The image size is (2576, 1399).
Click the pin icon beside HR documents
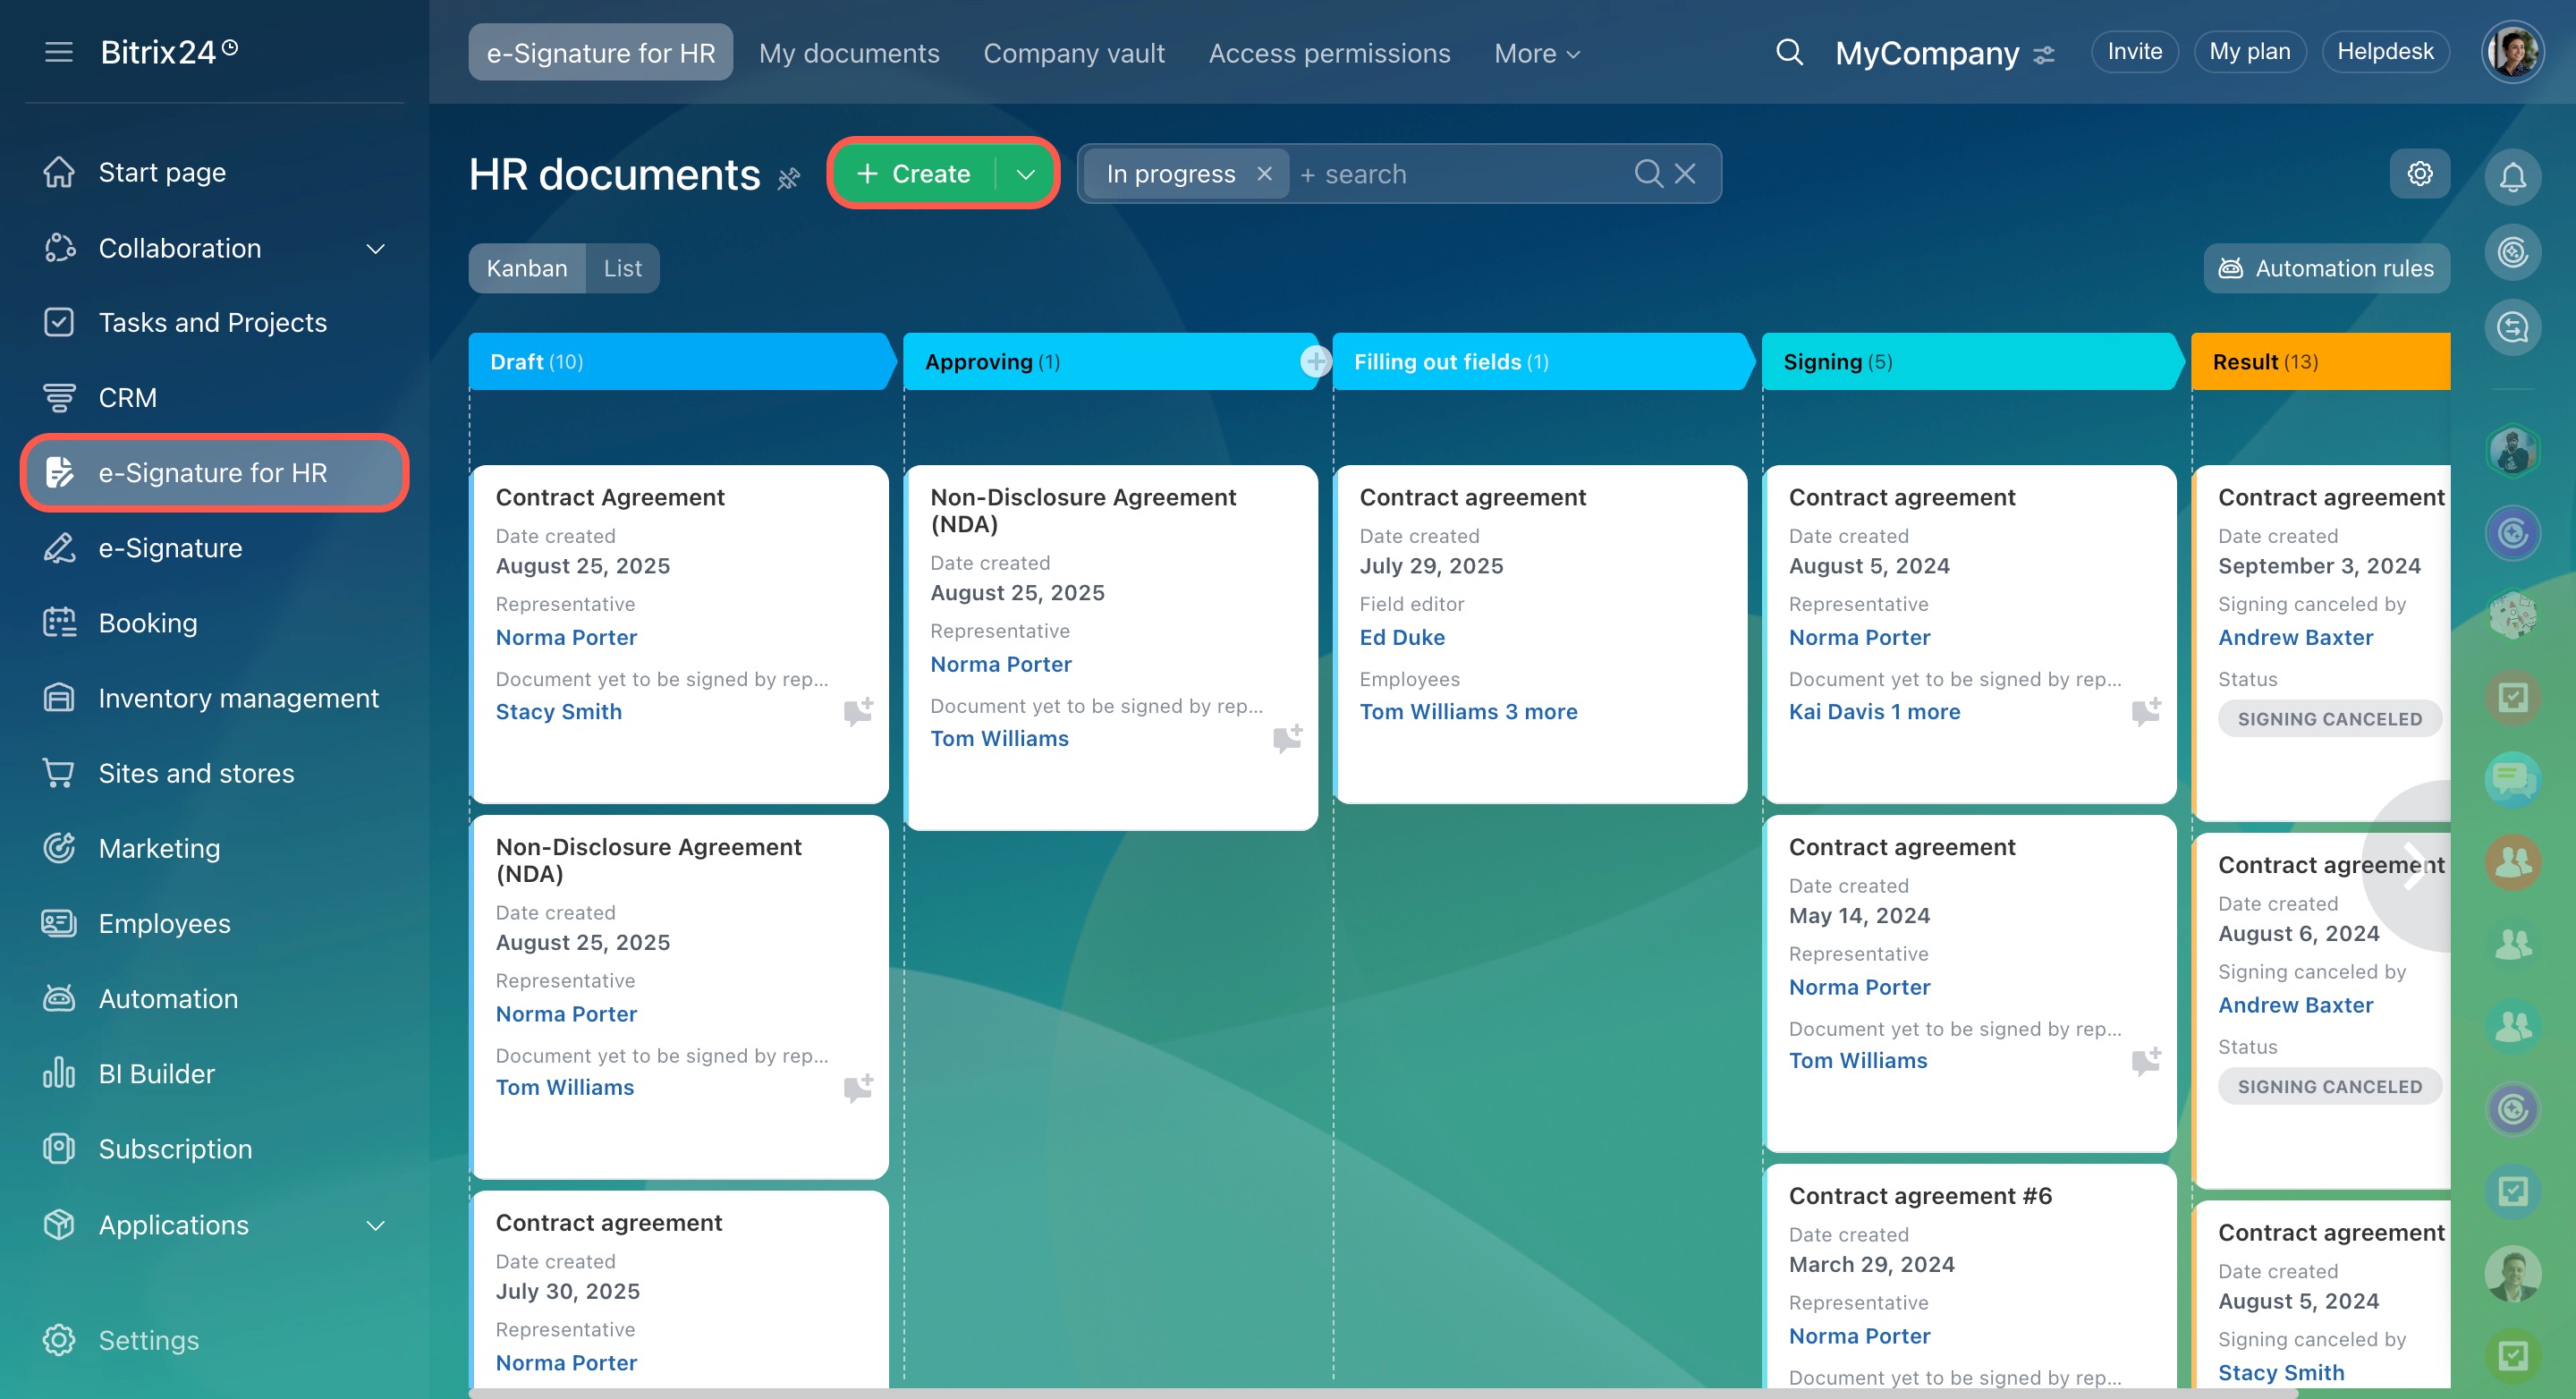(789, 178)
